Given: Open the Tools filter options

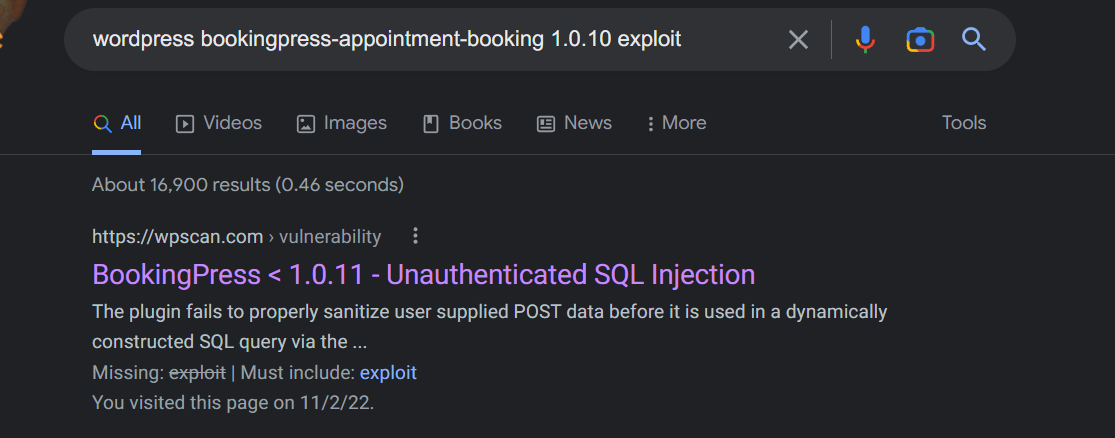Looking at the screenshot, I should tap(964, 123).
